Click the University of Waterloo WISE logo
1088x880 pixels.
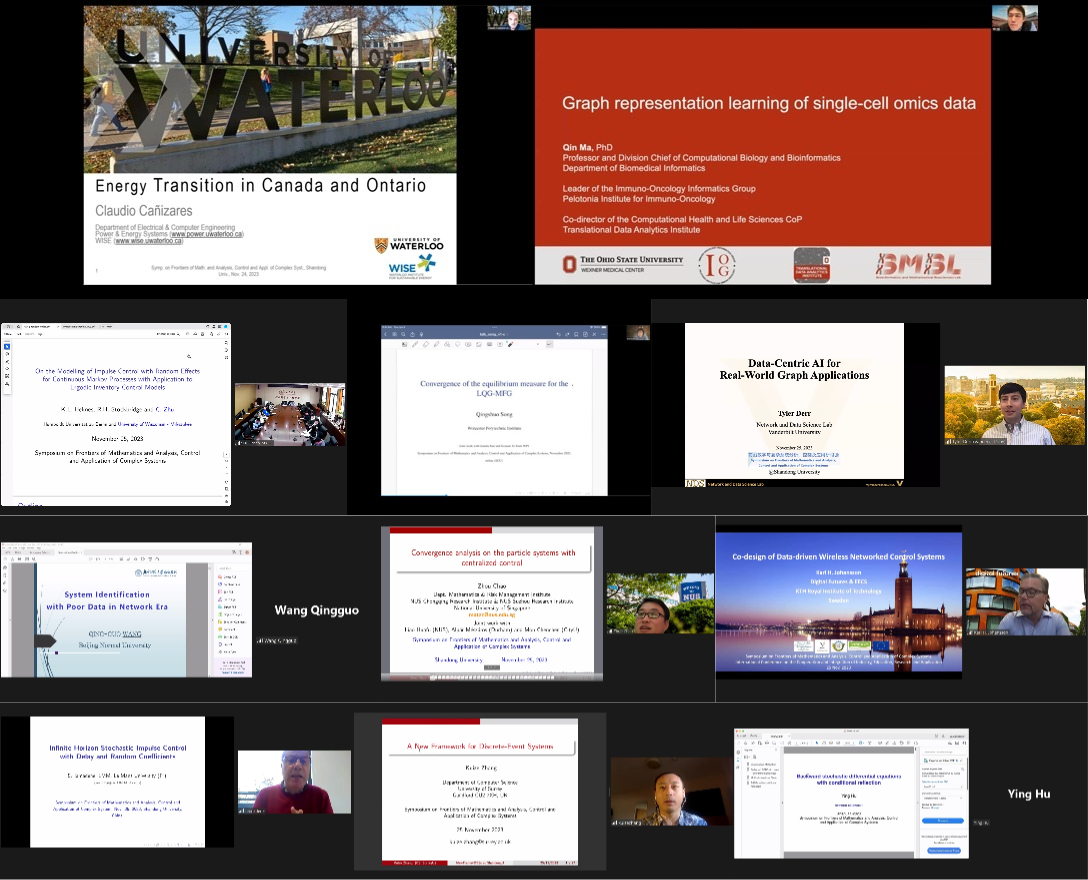click(x=410, y=257)
